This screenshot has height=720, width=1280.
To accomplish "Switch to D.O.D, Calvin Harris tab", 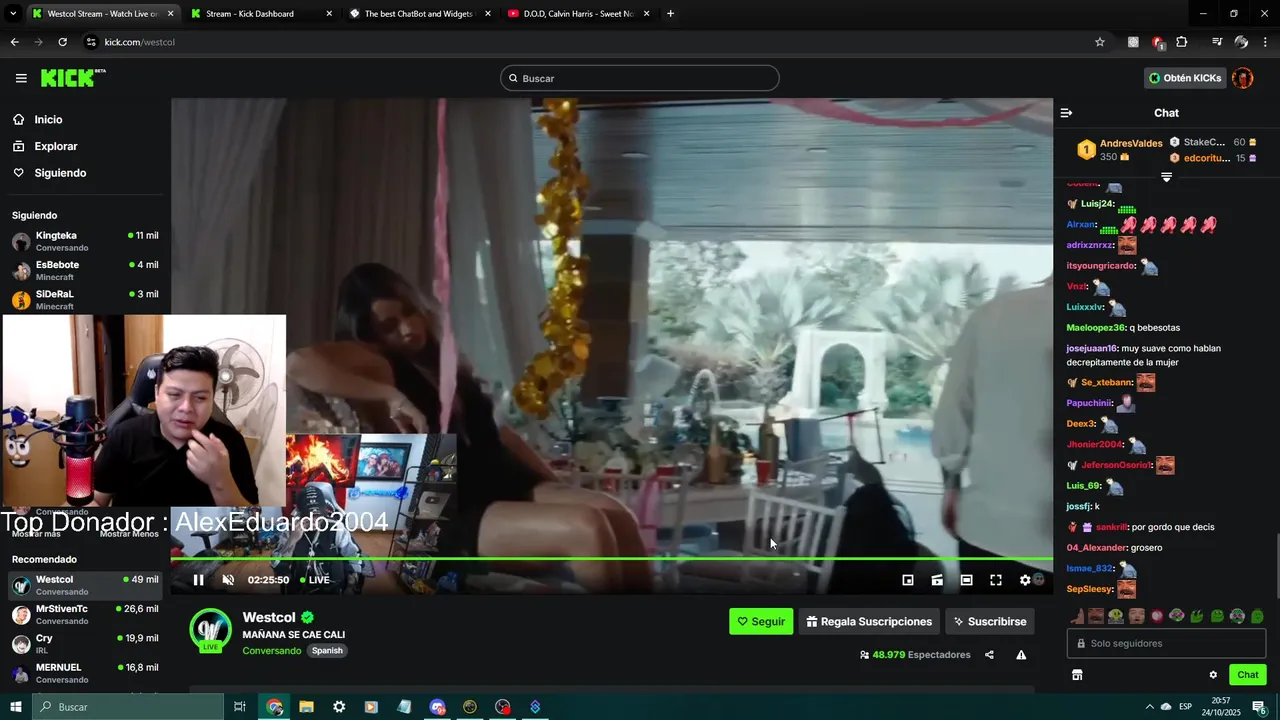I will [x=578, y=14].
